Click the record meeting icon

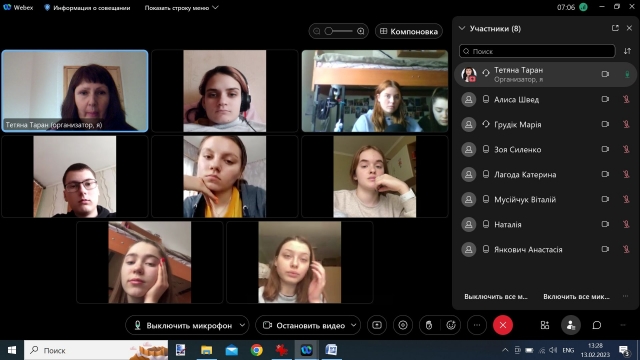(403, 325)
